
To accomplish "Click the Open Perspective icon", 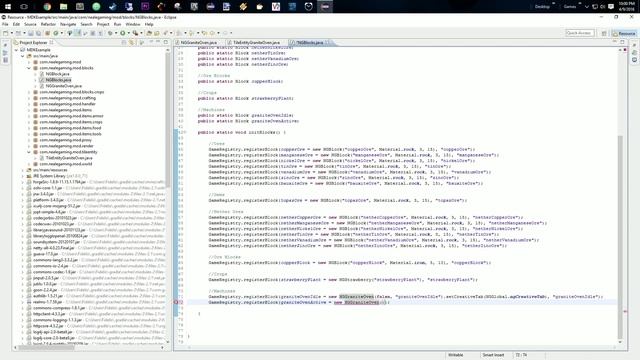I will (604, 33).
